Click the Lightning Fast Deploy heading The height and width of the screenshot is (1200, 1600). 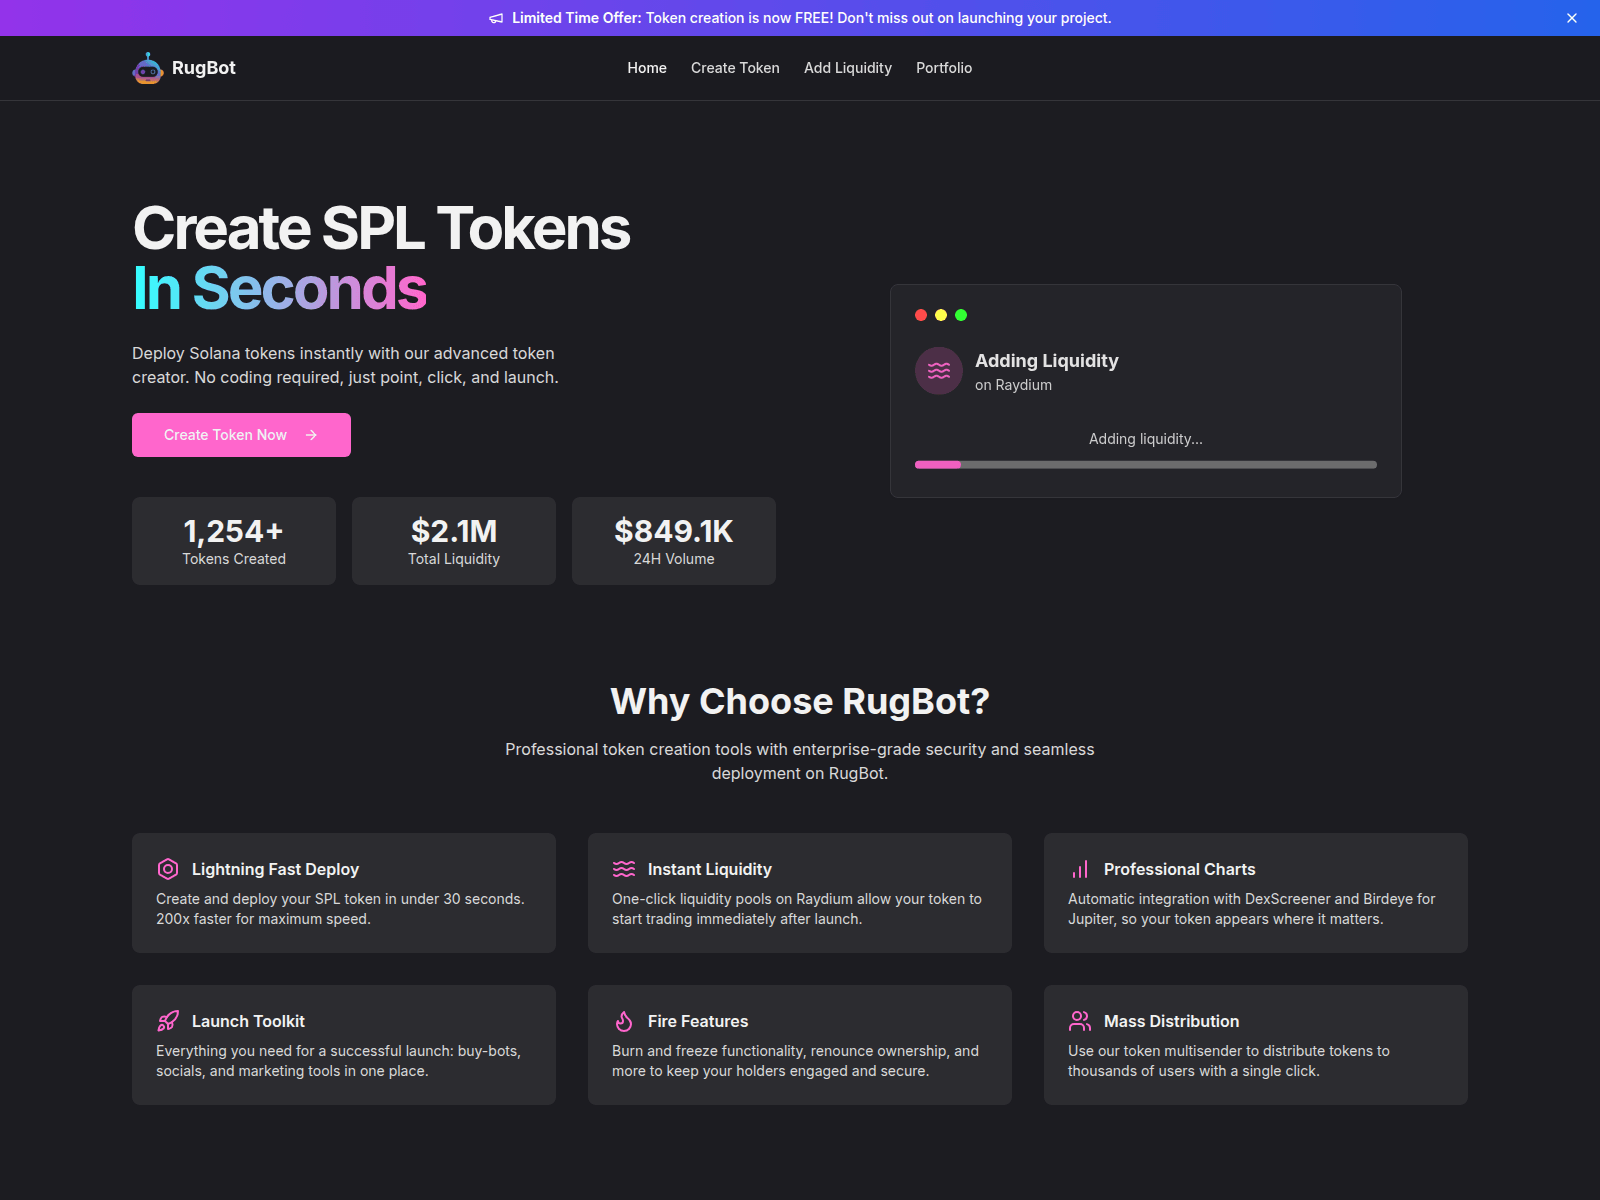pyautogui.click(x=275, y=869)
